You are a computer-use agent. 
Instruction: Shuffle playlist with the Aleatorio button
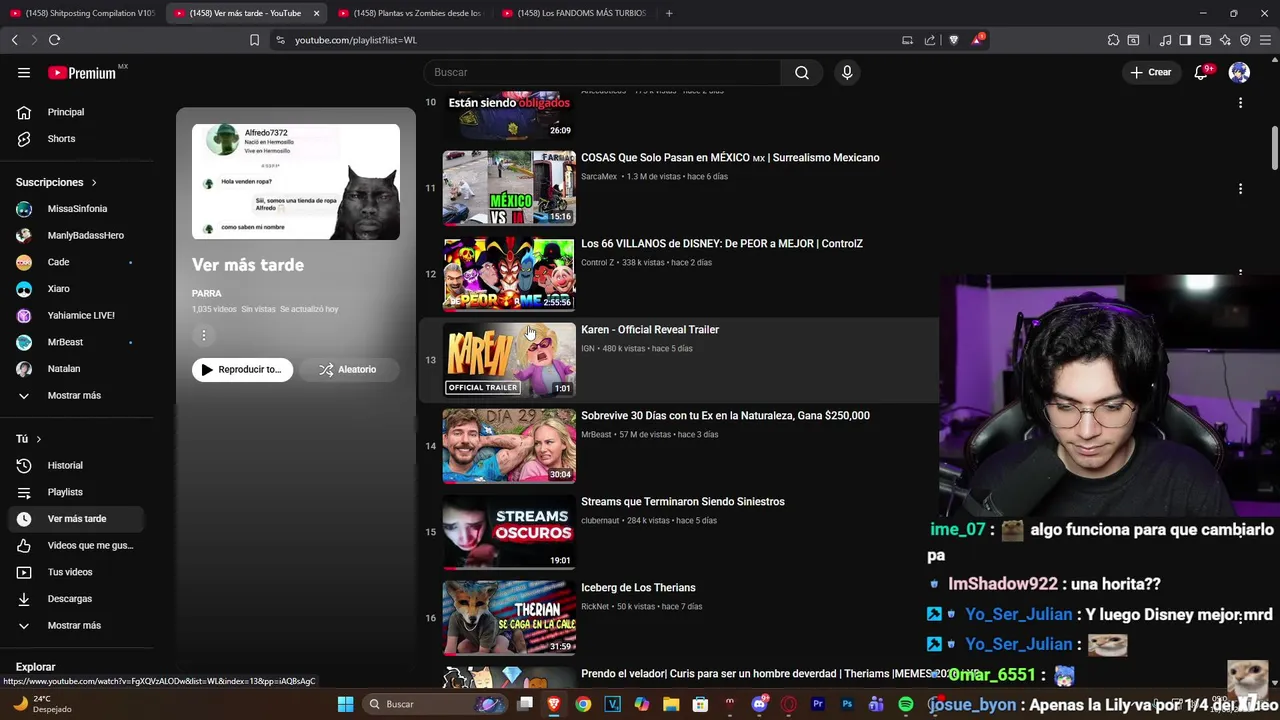pos(348,369)
